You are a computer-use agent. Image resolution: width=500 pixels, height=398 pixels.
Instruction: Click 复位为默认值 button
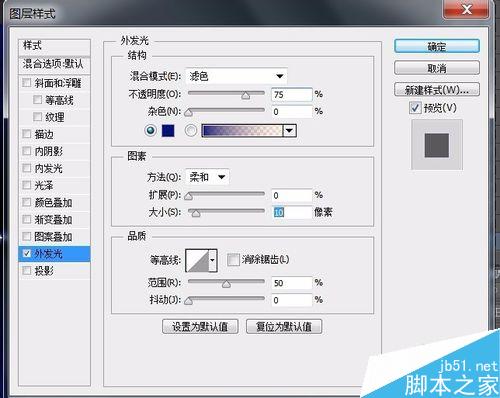(284, 326)
